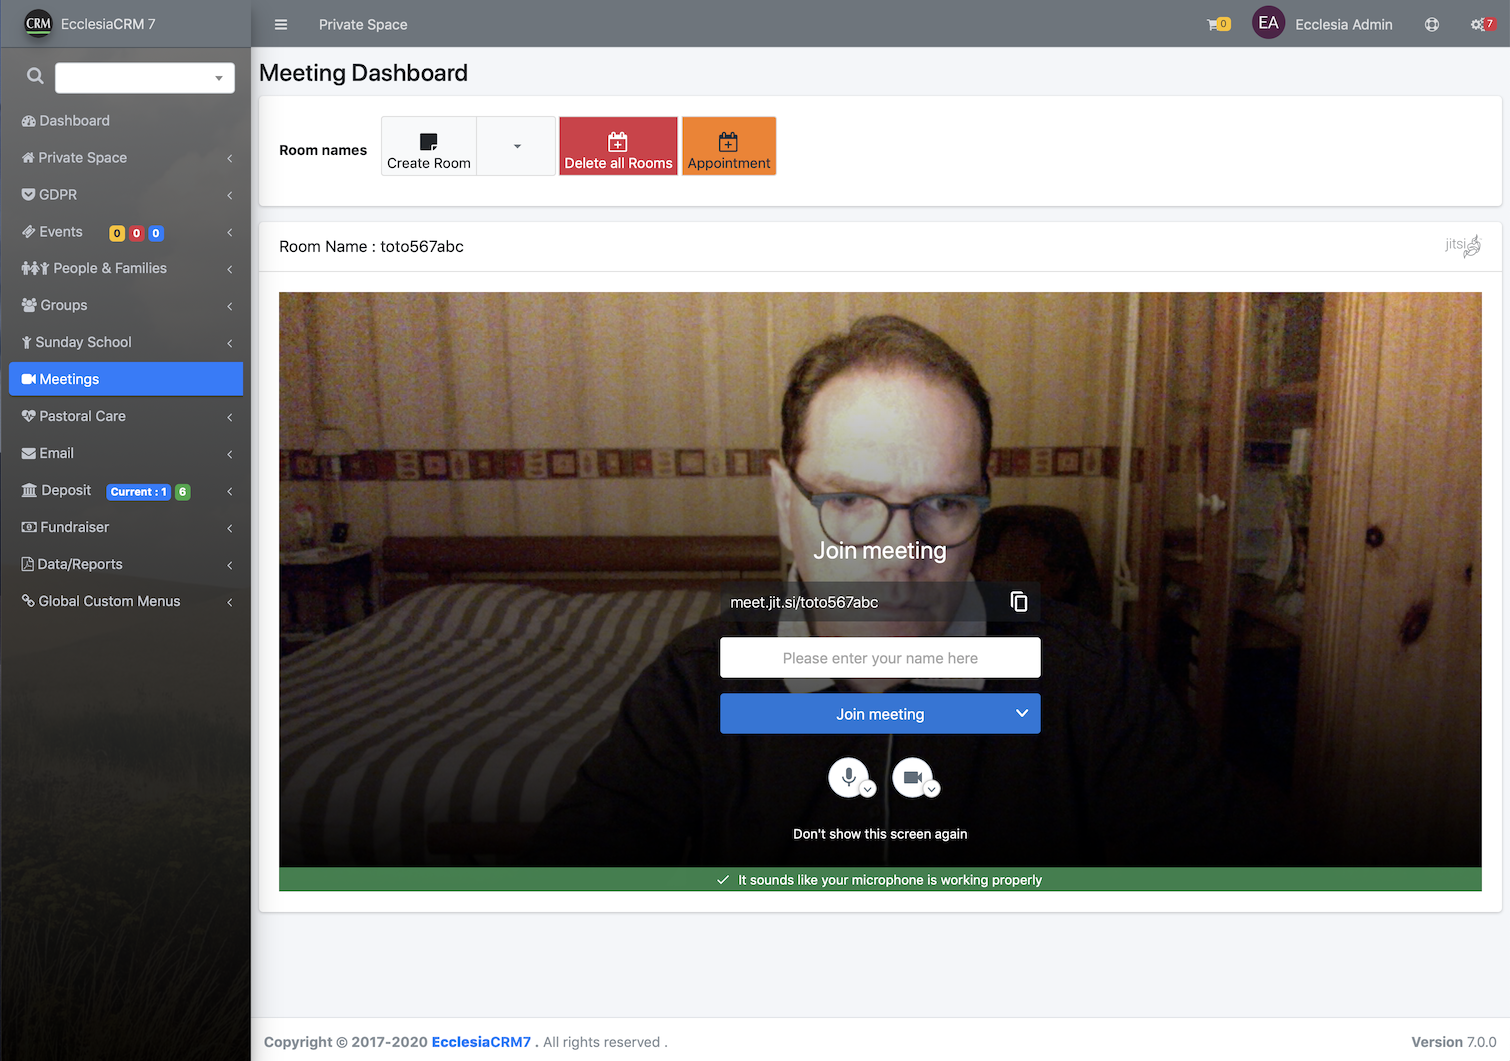
Task: Click the blue Events counter badge
Action: click(156, 233)
